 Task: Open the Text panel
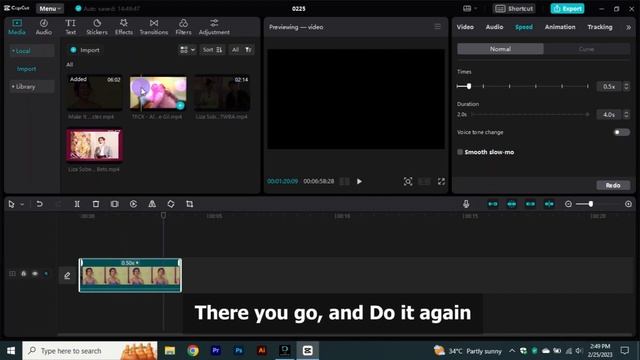71,27
